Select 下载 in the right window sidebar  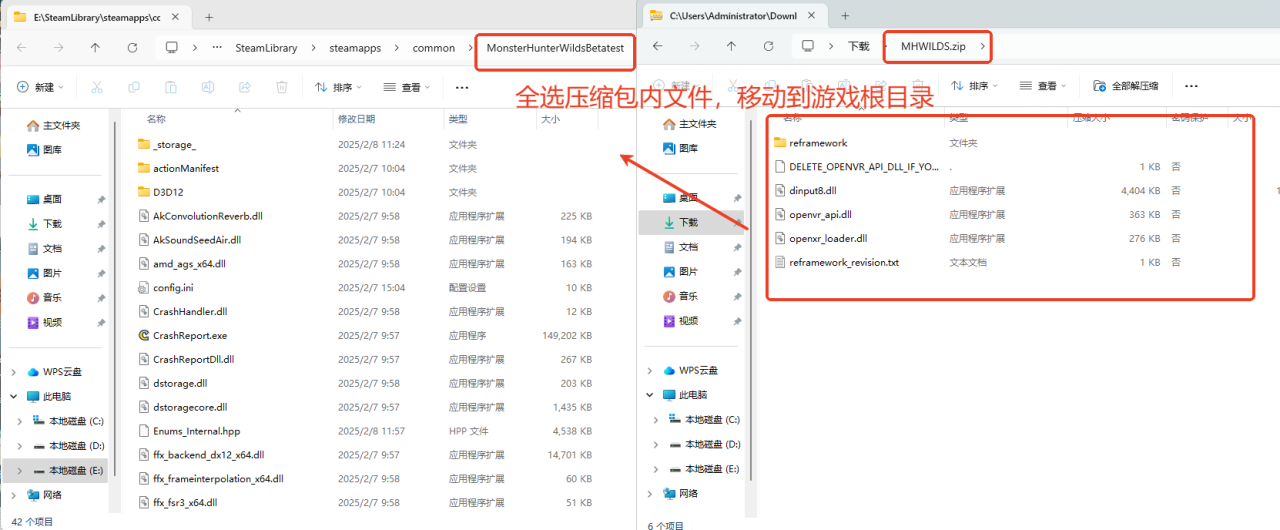pyautogui.click(x=688, y=223)
